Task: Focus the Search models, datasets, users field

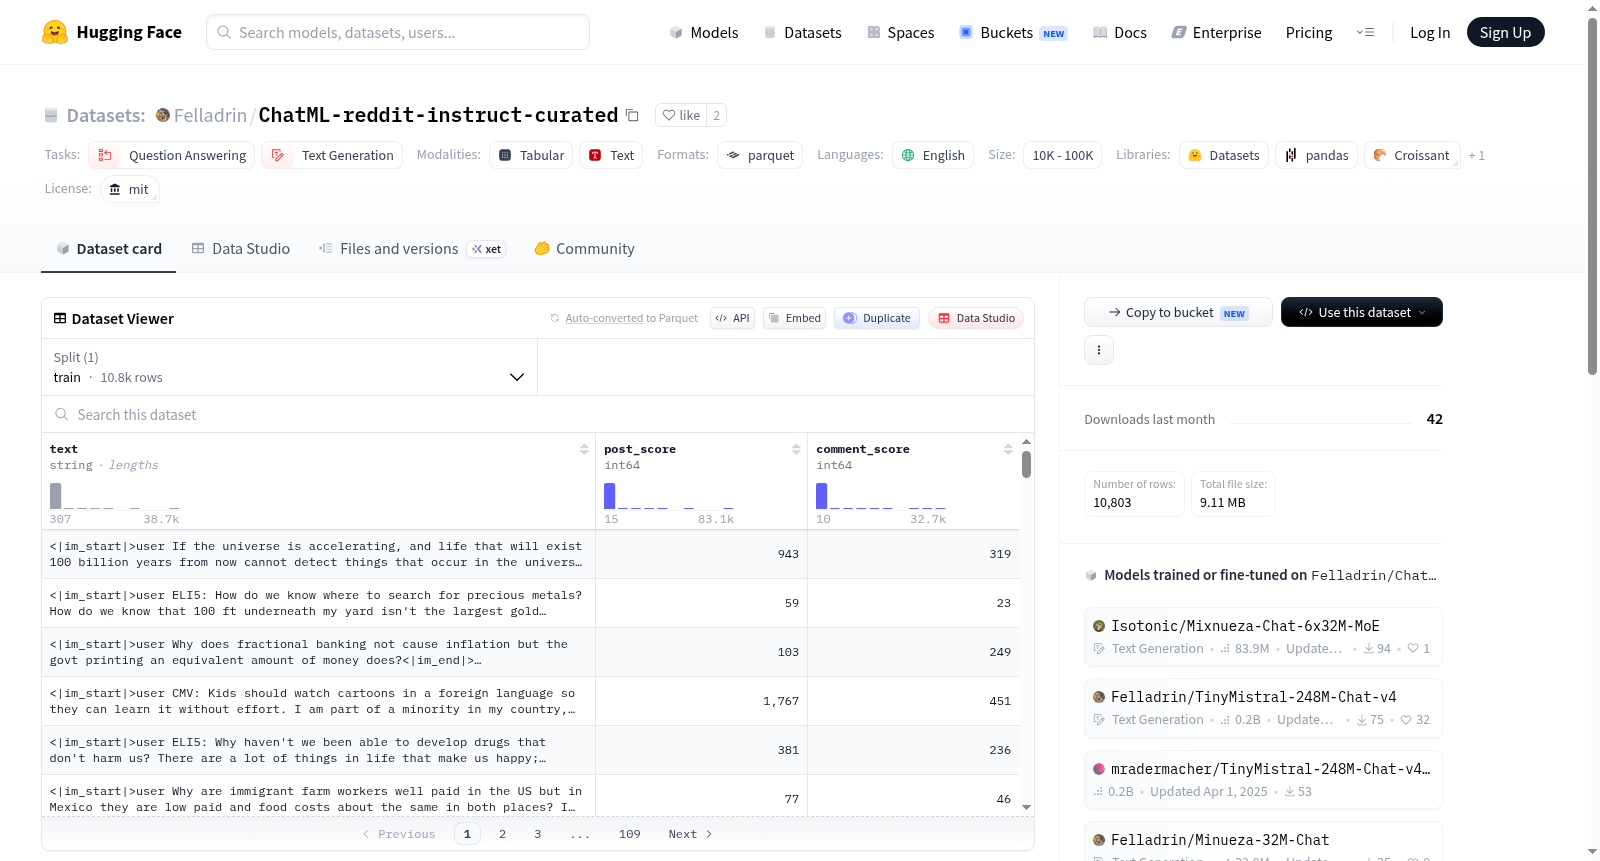Action: [398, 32]
